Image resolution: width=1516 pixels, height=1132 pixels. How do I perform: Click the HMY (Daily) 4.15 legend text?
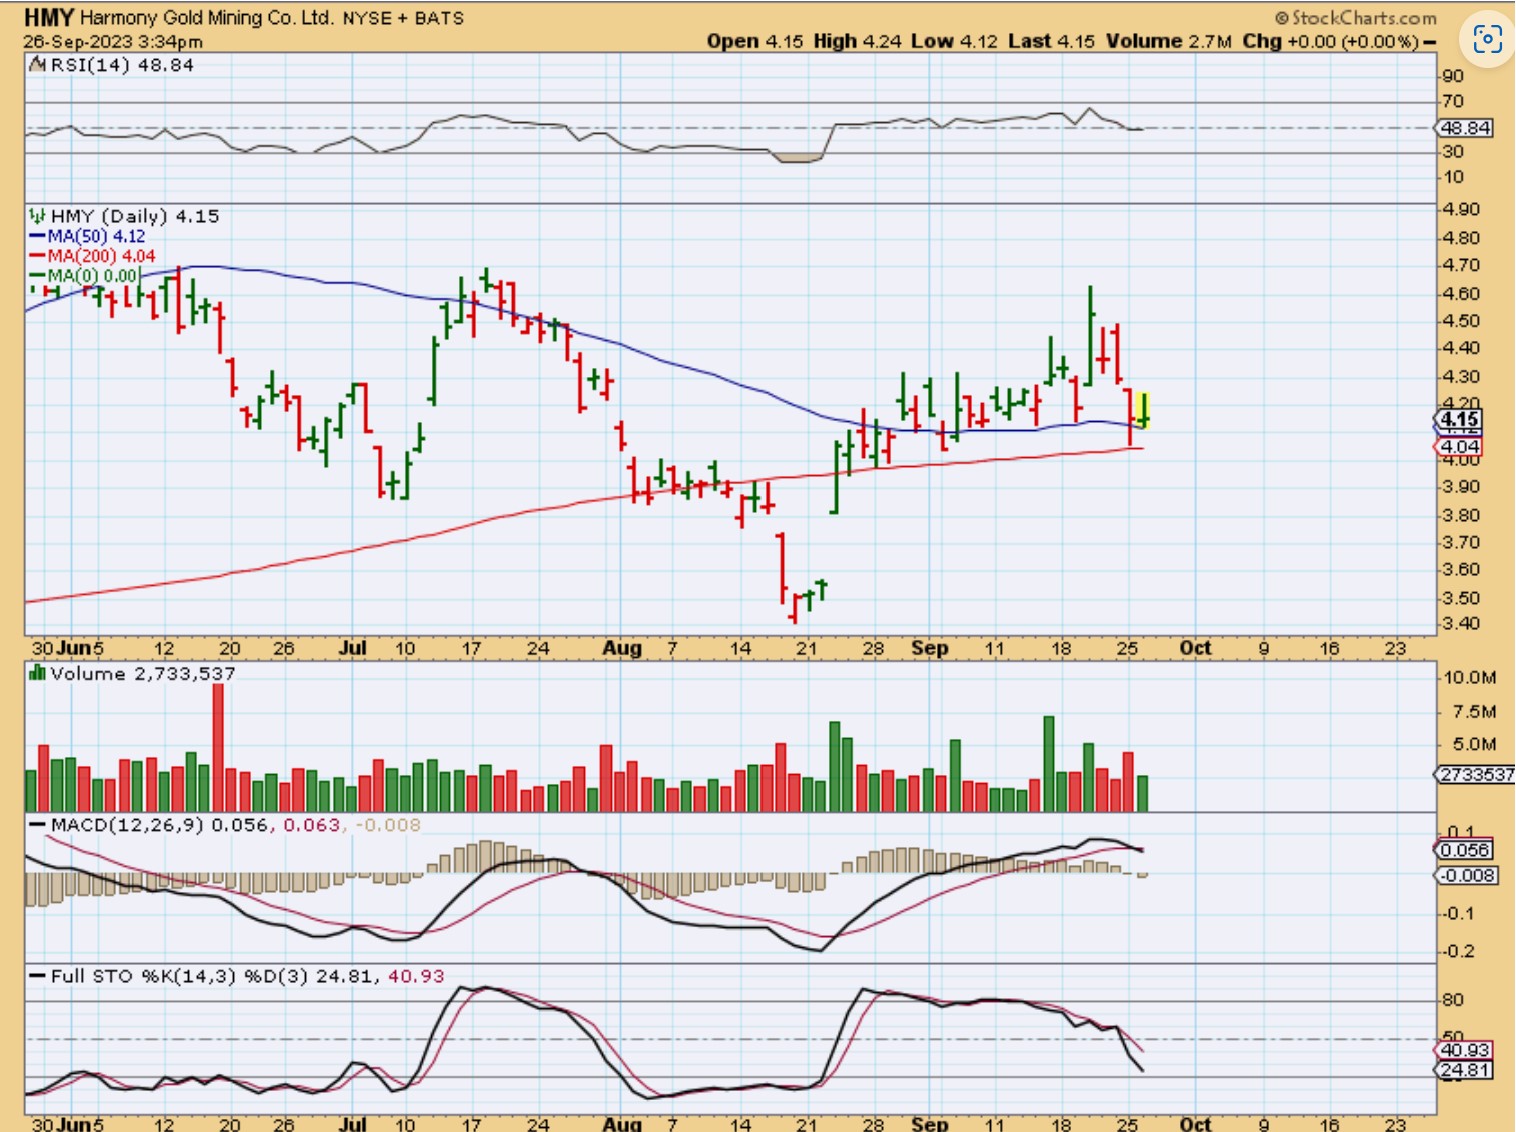(135, 216)
